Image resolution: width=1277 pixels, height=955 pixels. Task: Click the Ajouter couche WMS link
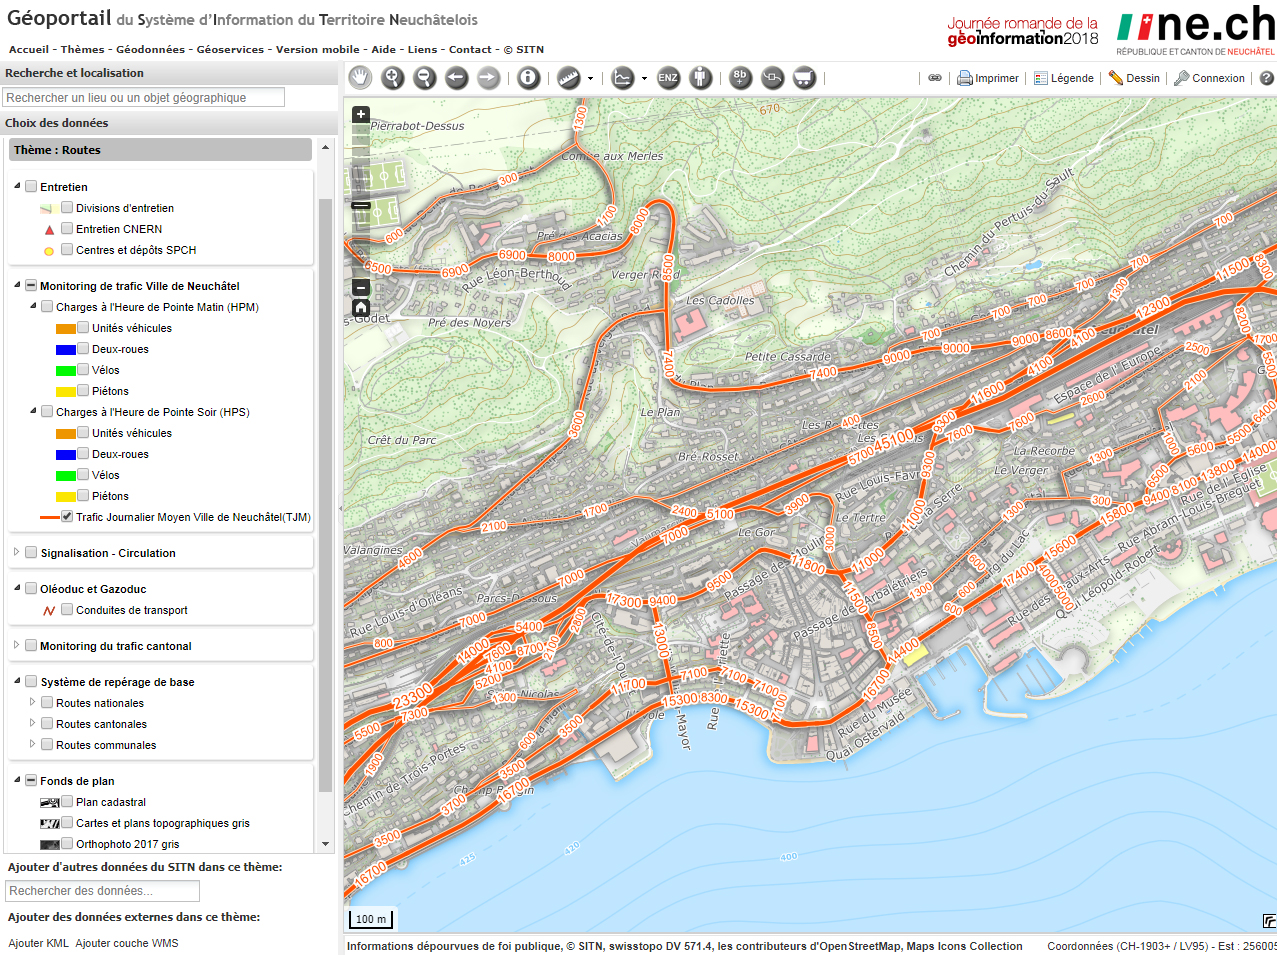tap(127, 943)
